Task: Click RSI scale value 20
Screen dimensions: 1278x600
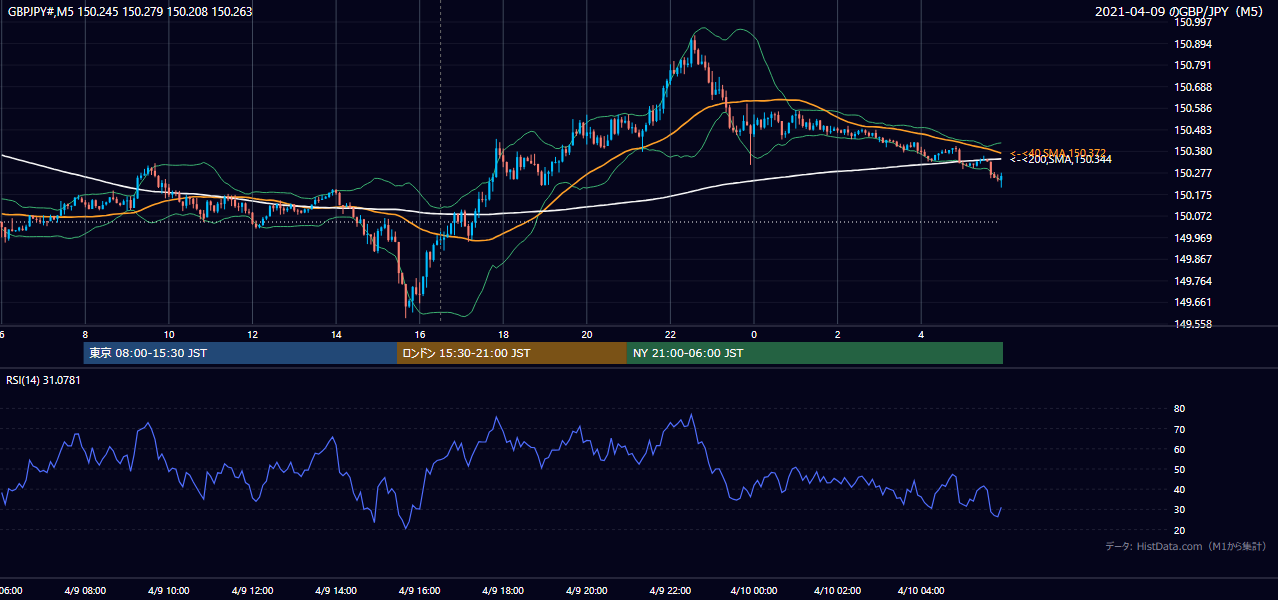Action: (x=1179, y=530)
